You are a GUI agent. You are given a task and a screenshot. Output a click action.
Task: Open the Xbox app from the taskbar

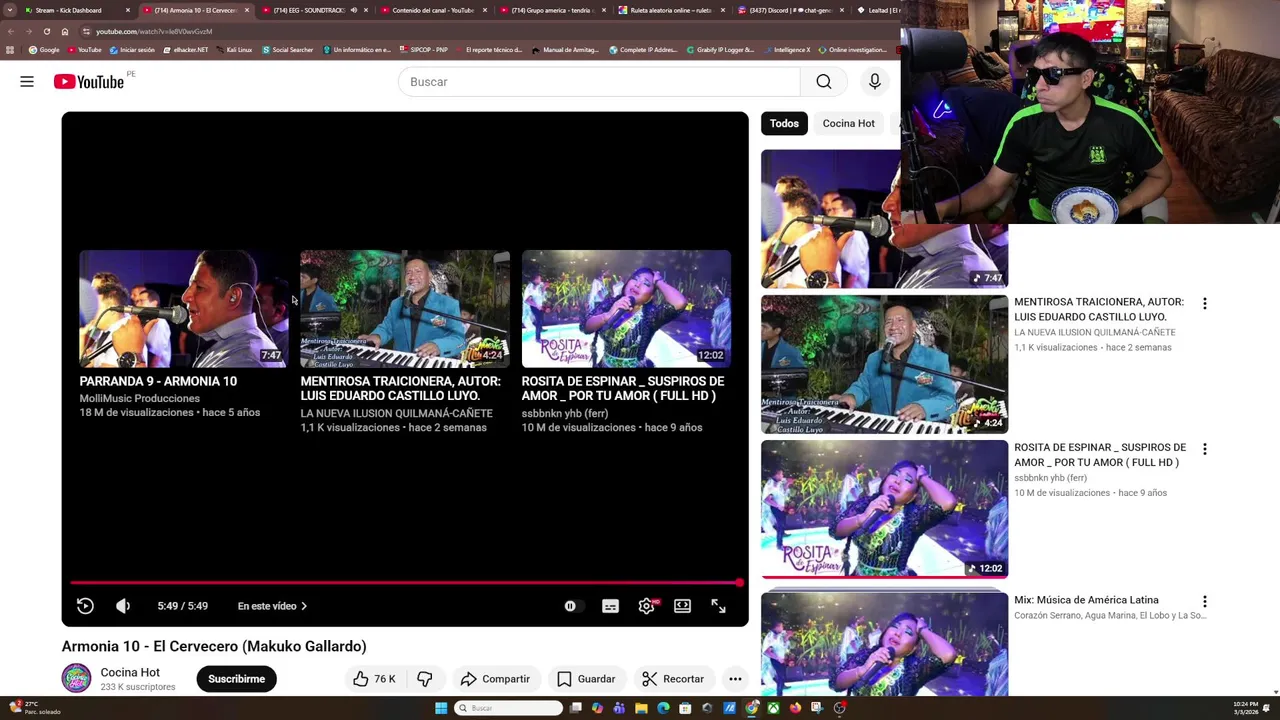(773, 708)
